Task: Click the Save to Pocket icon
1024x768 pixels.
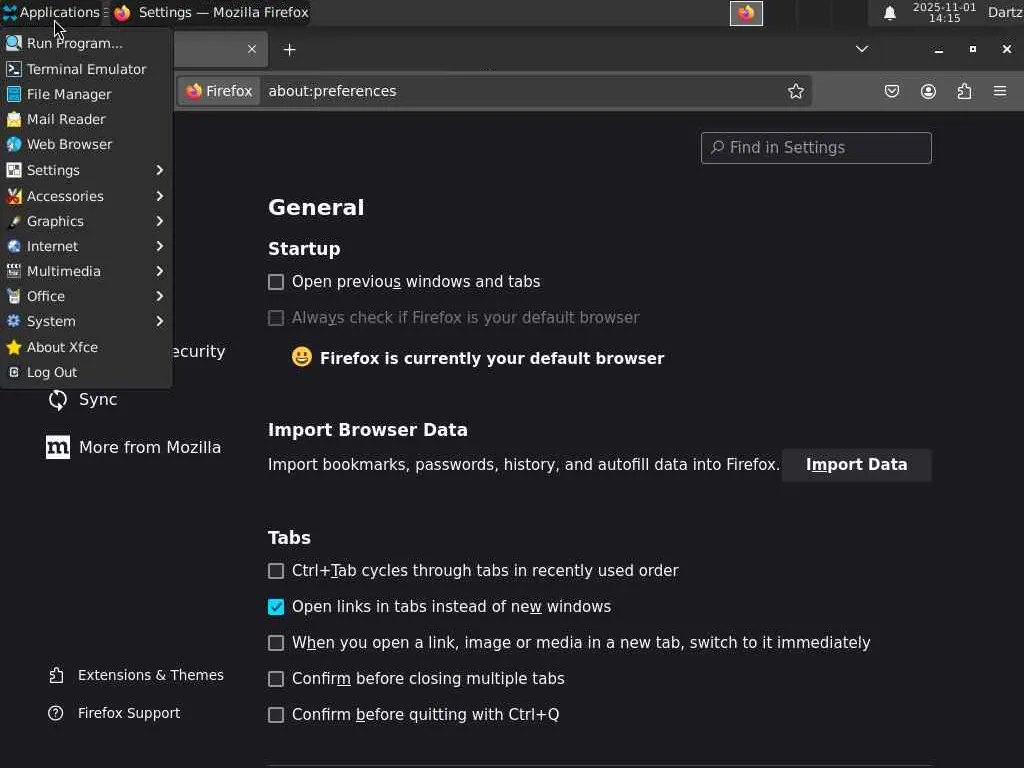Action: click(892, 91)
